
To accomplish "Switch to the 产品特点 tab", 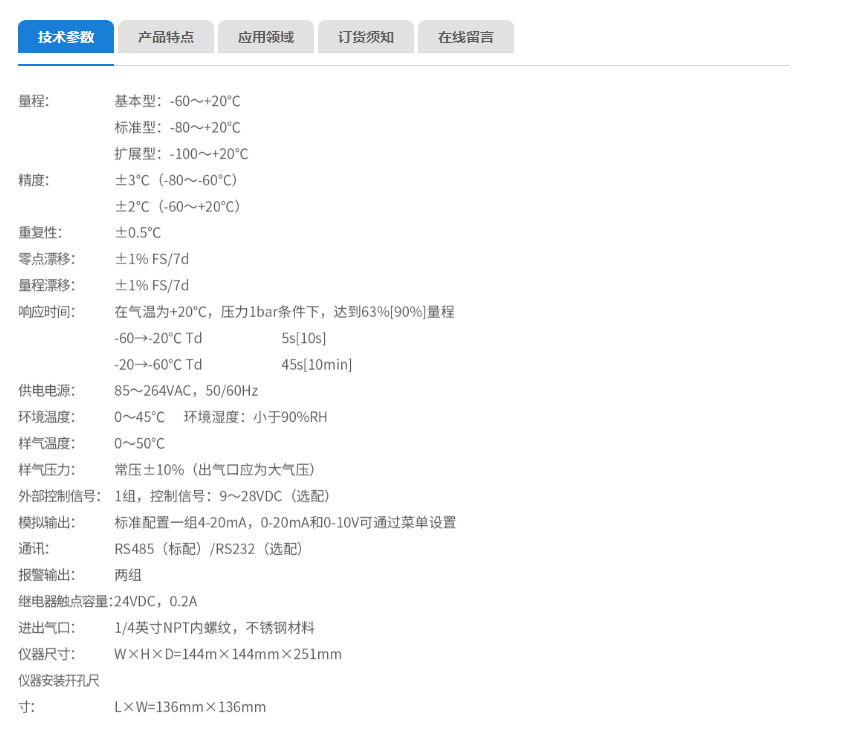I will click(165, 36).
